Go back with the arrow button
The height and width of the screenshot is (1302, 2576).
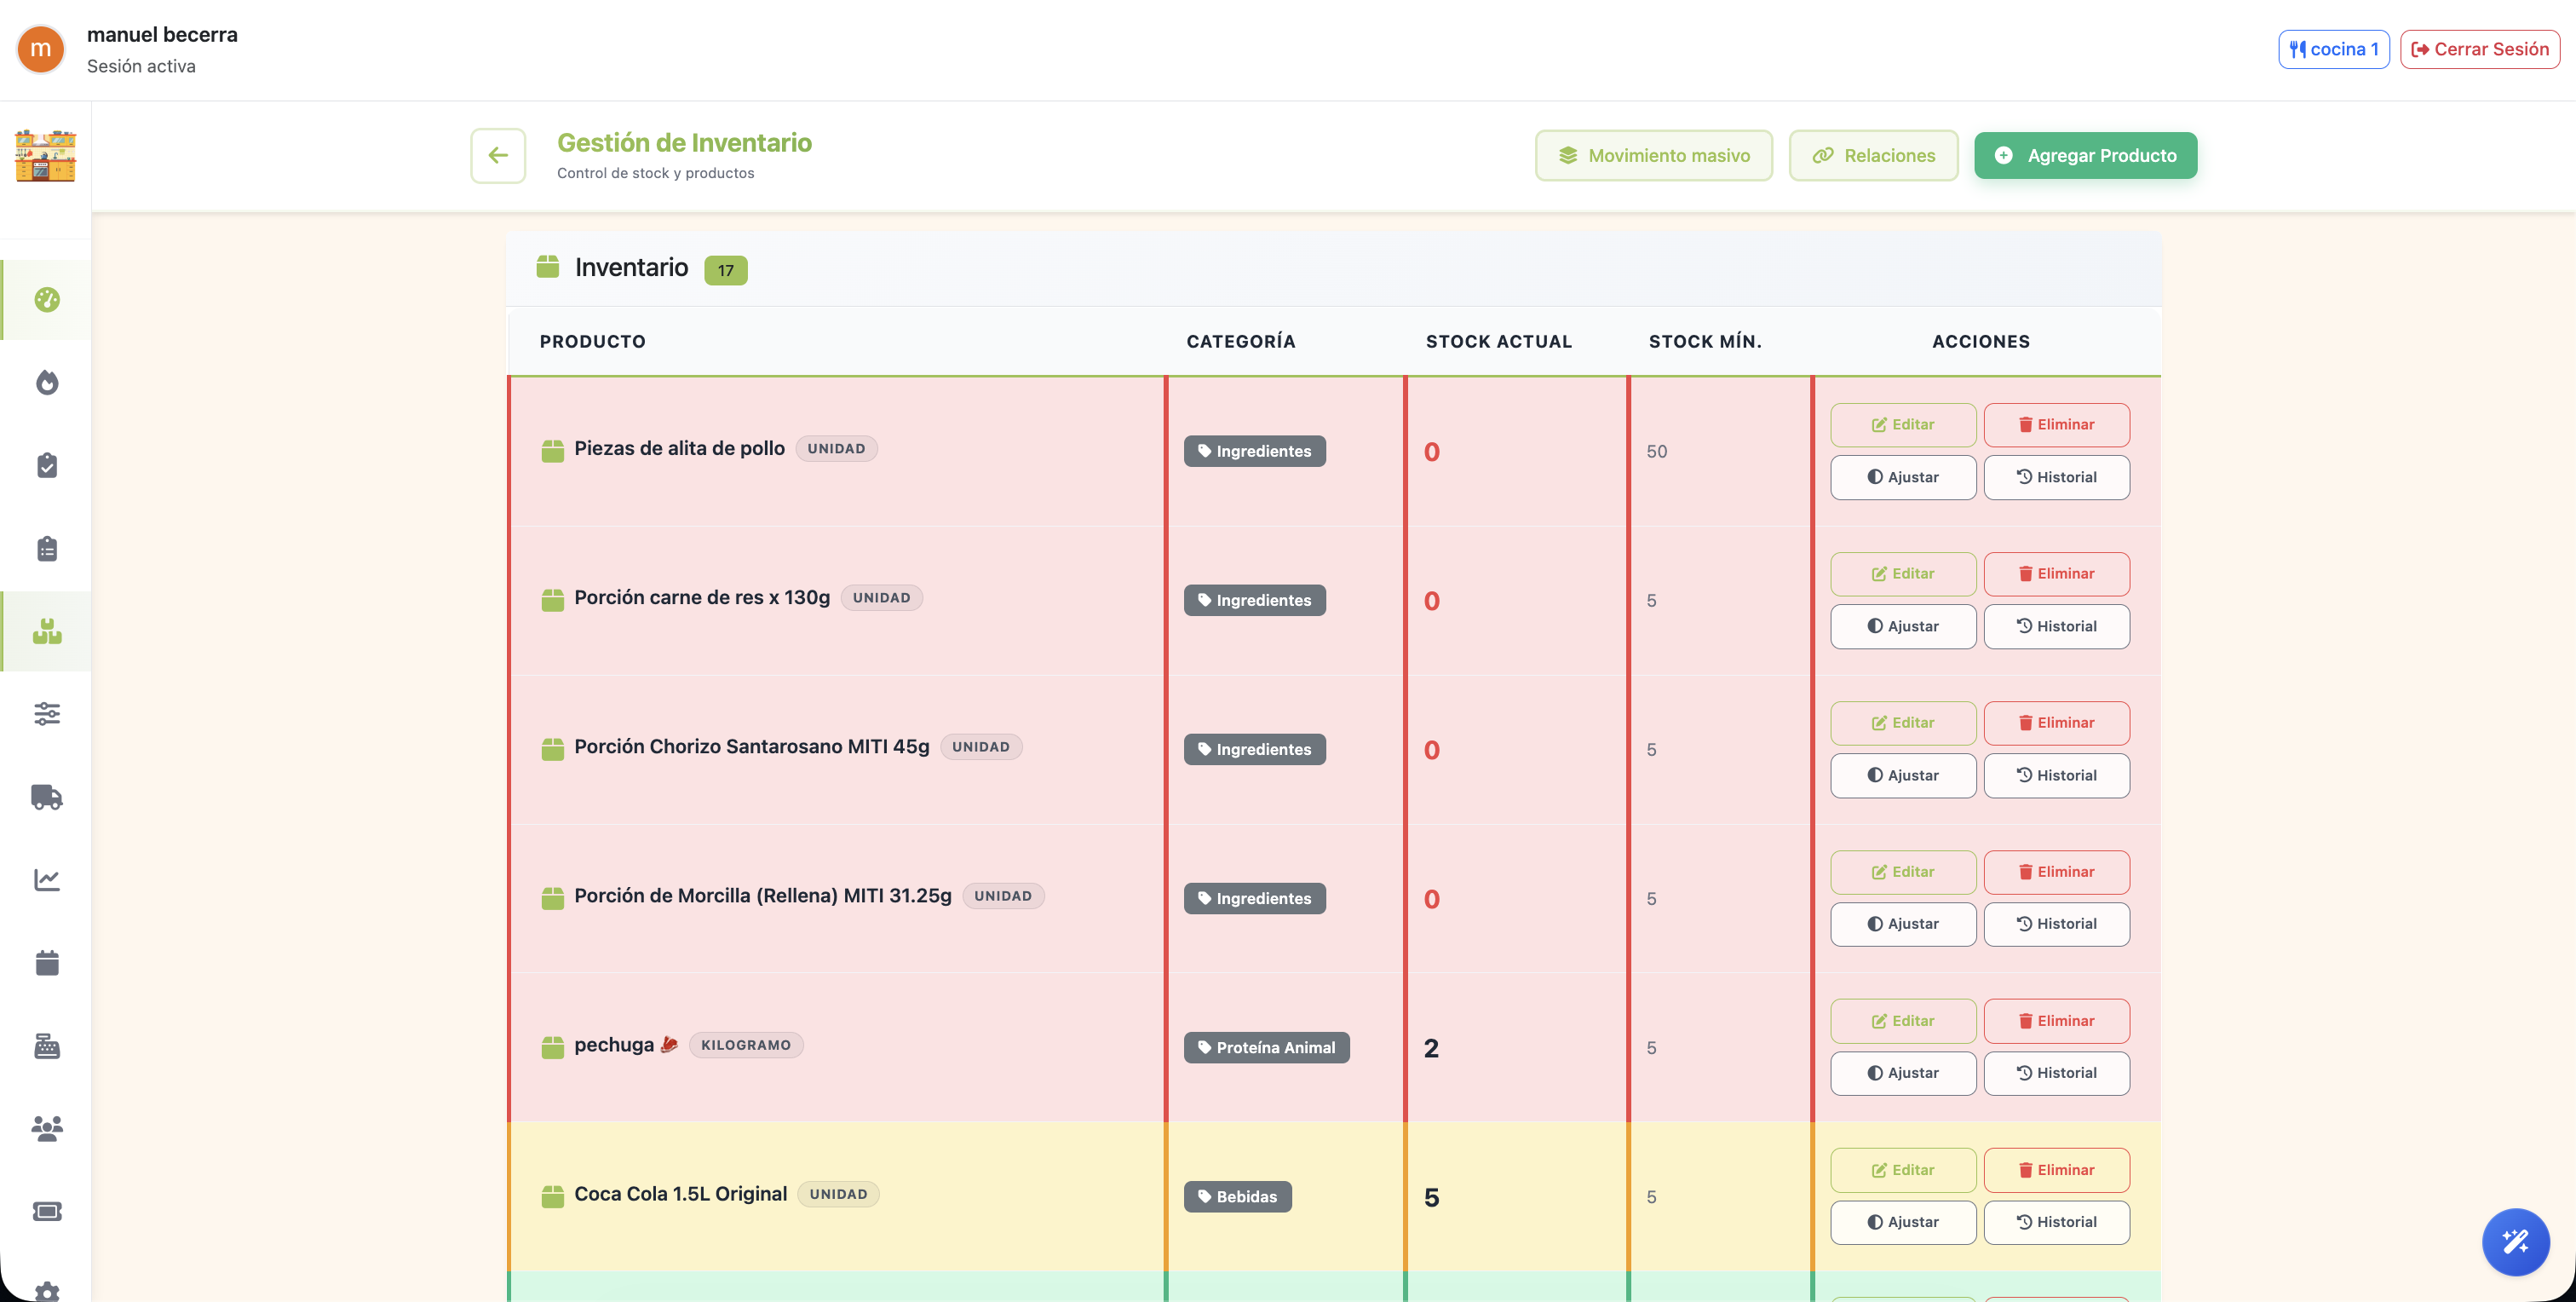click(x=498, y=155)
